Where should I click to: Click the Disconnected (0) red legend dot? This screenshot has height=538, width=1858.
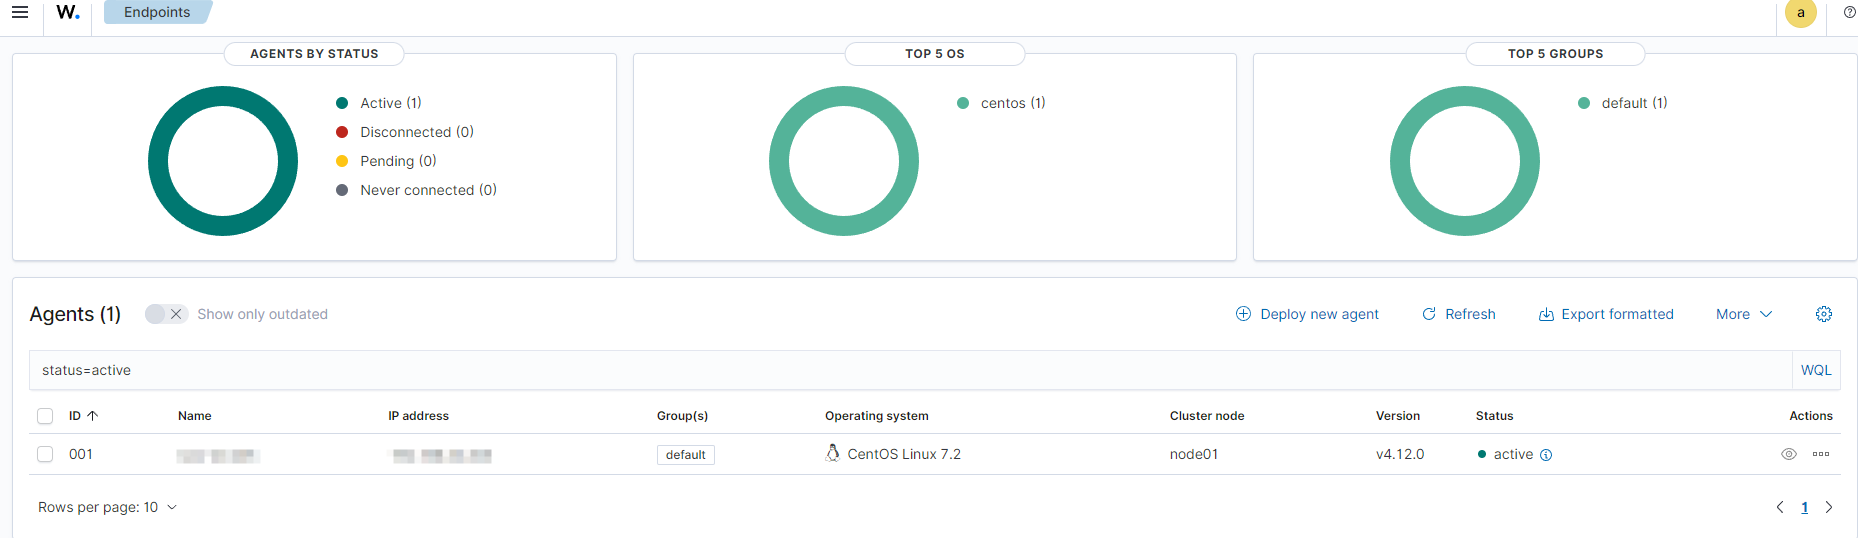pos(342,132)
